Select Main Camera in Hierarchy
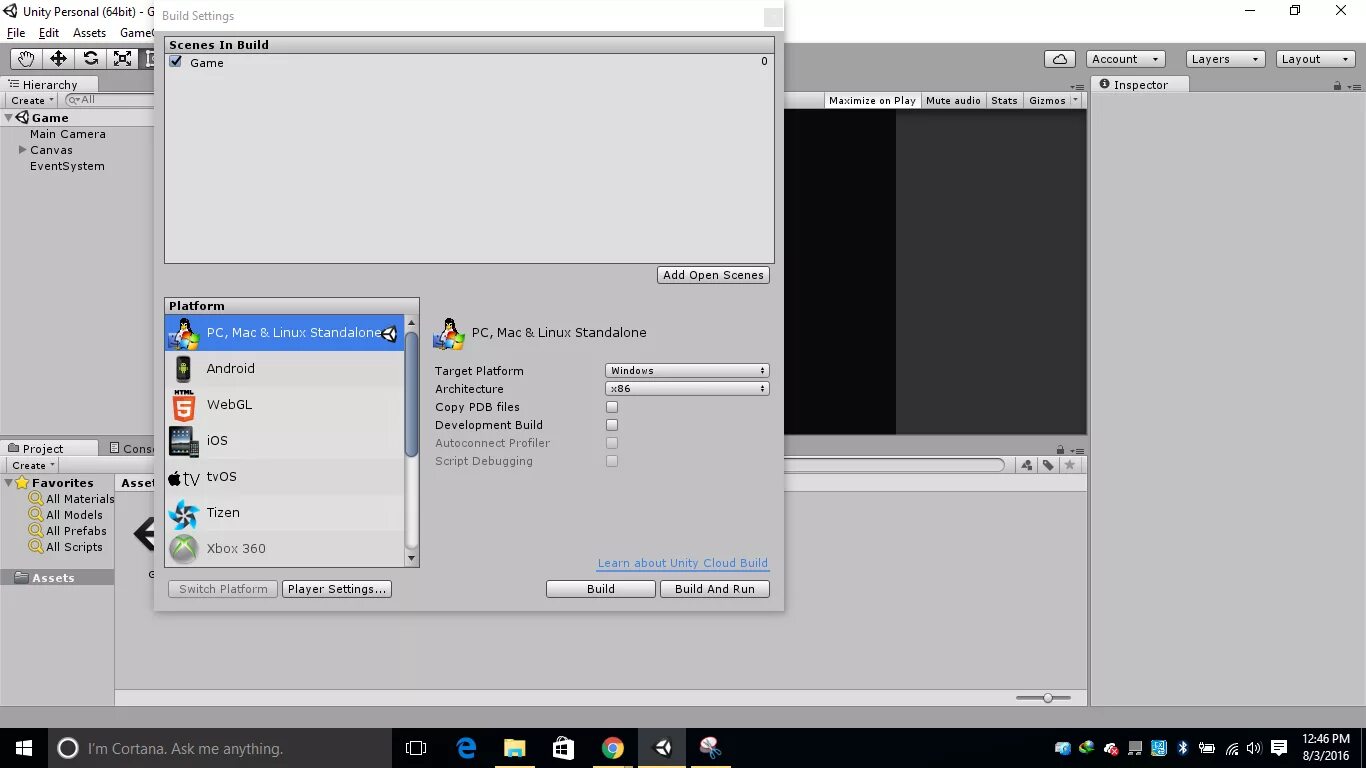 coord(68,134)
